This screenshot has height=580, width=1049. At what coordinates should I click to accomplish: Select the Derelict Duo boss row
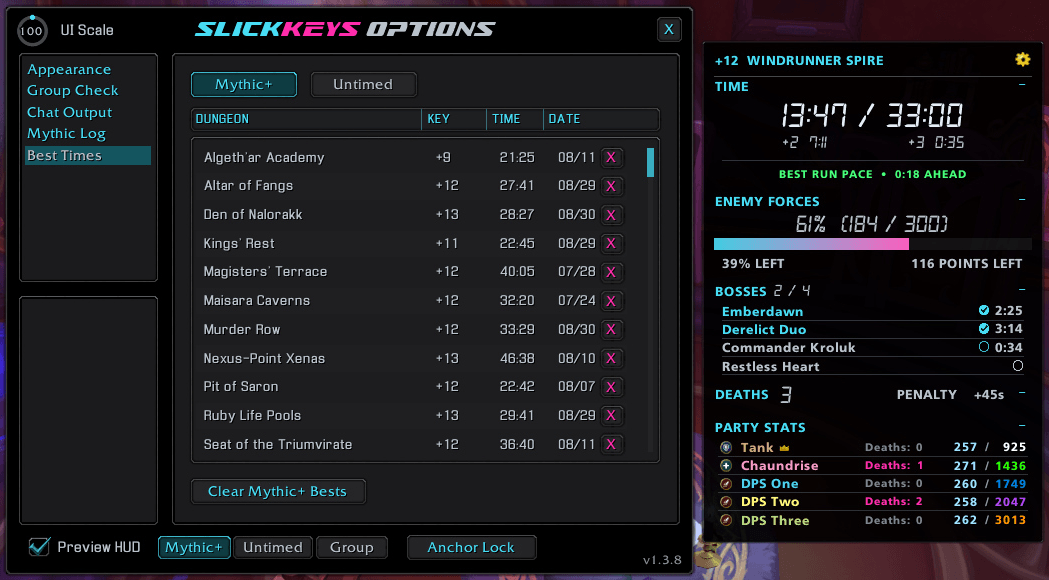pos(872,329)
